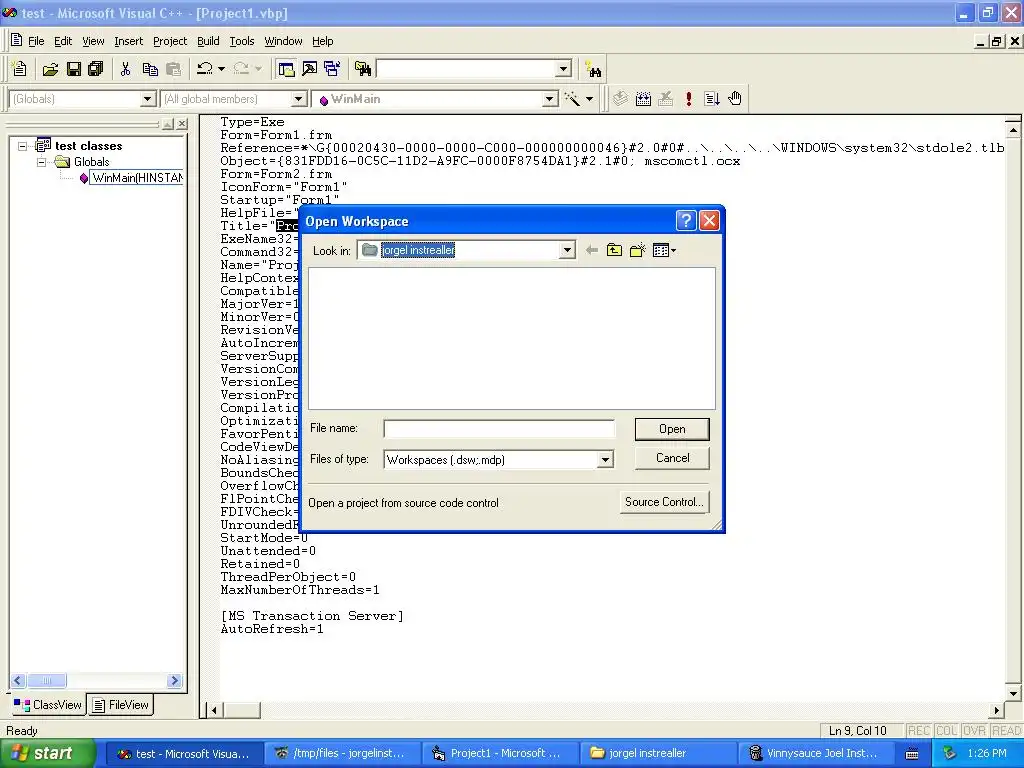
Task: Go back in Open Workspace dialog
Action: (592, 250)
